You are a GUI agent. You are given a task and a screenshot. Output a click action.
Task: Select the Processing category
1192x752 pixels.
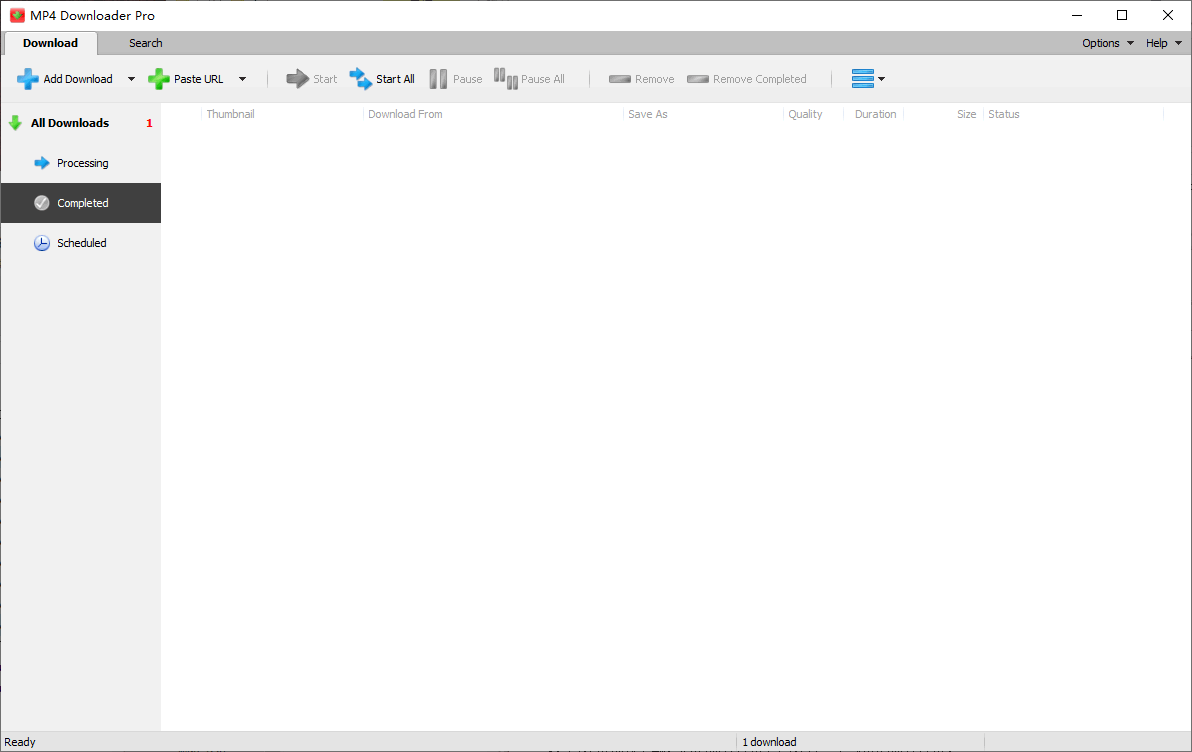tap(81, 163)
